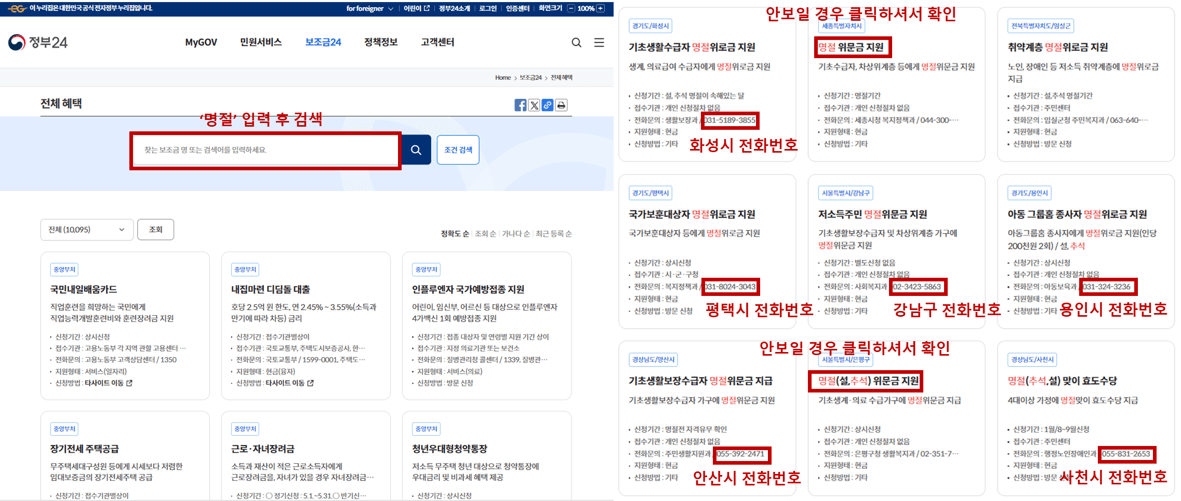This screenshot has width=1181, height=501.
Task: Click phone number 02-3423-5863
Action: coord(917,287)
